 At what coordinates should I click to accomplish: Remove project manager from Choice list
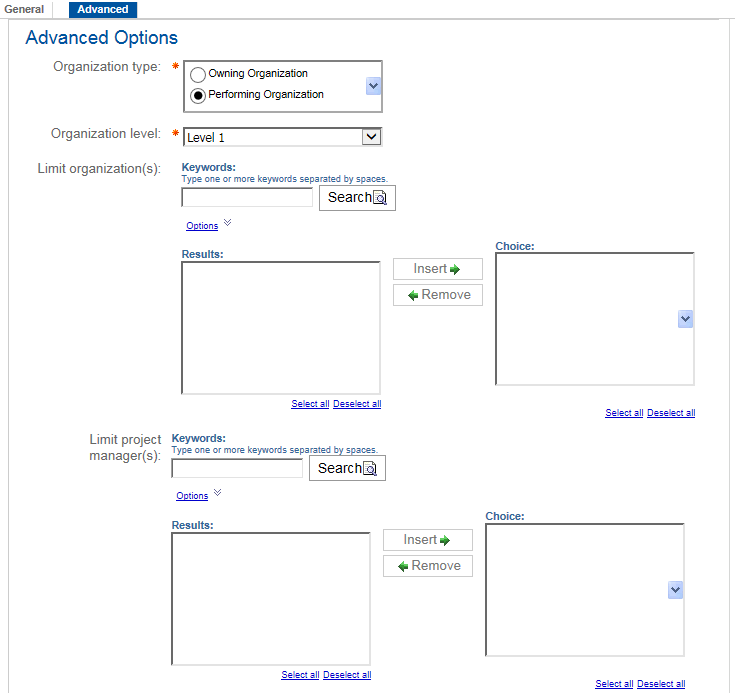pos(427,566)
